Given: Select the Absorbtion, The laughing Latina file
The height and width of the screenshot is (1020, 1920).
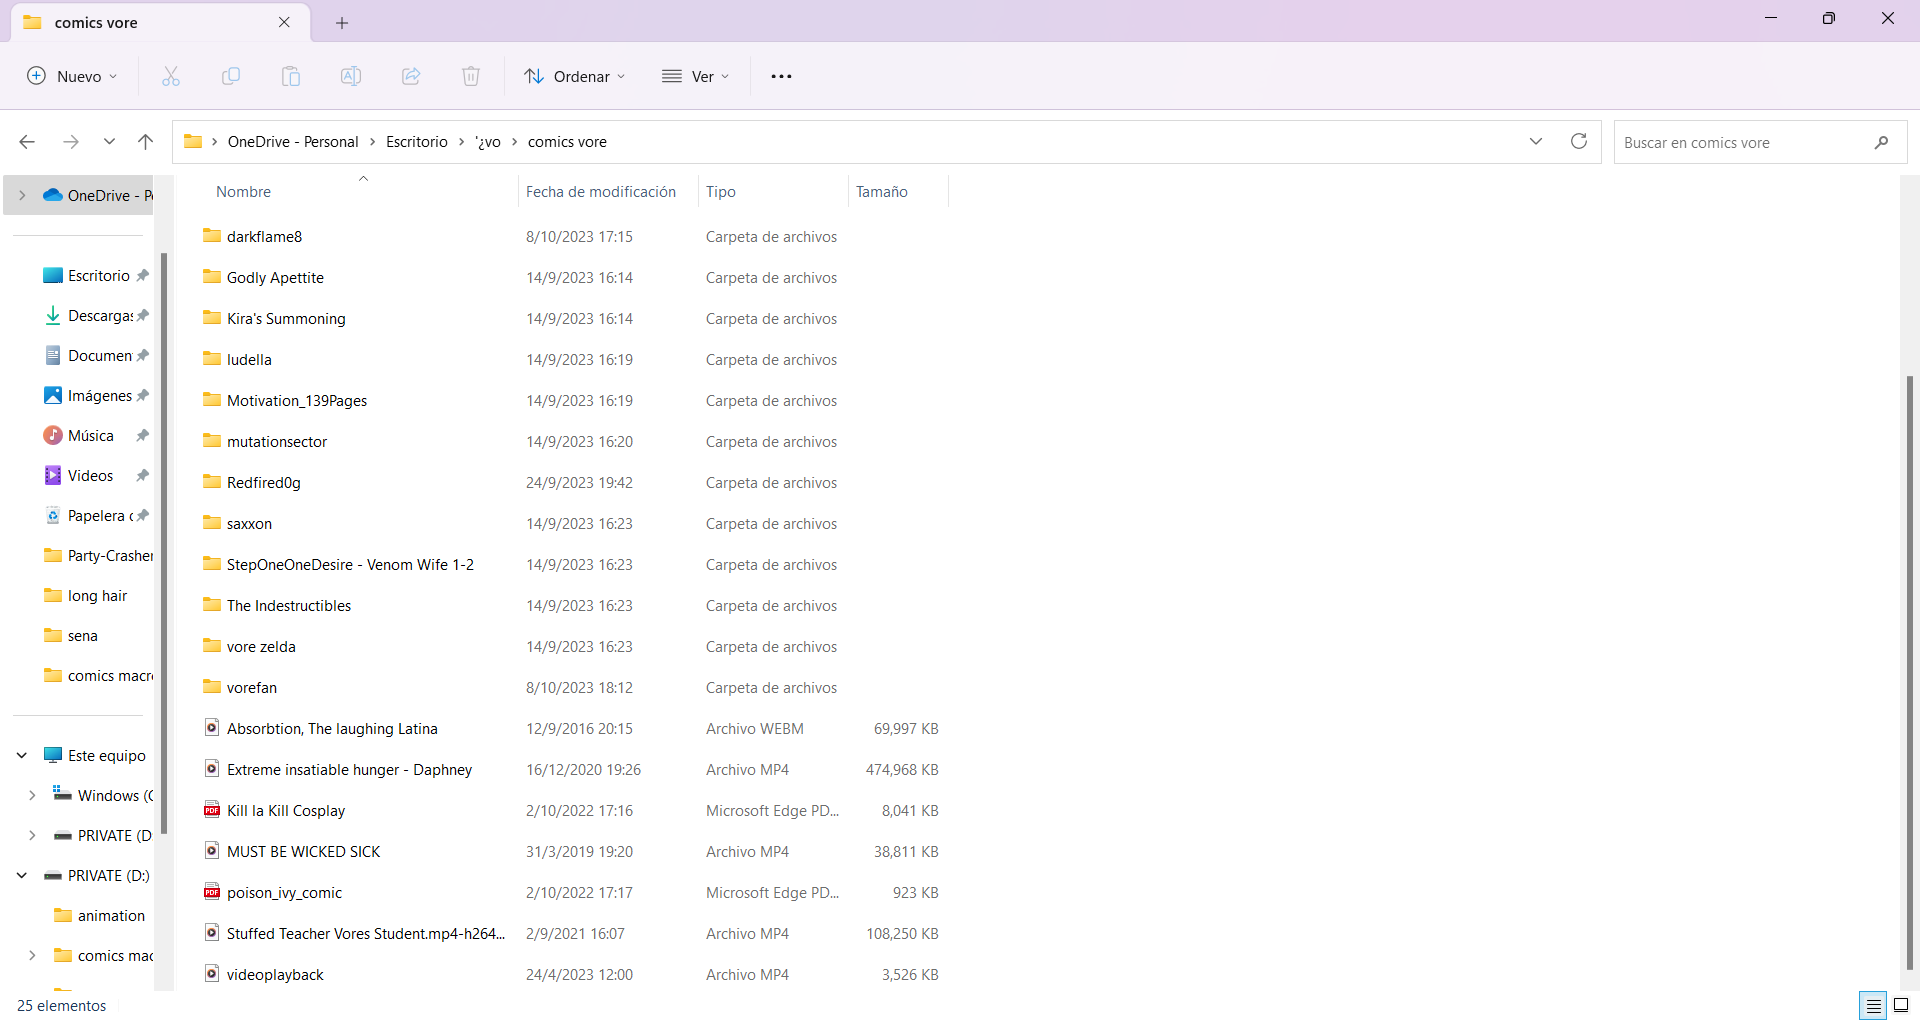Looking at the screenshot, I should coord(332,728).
